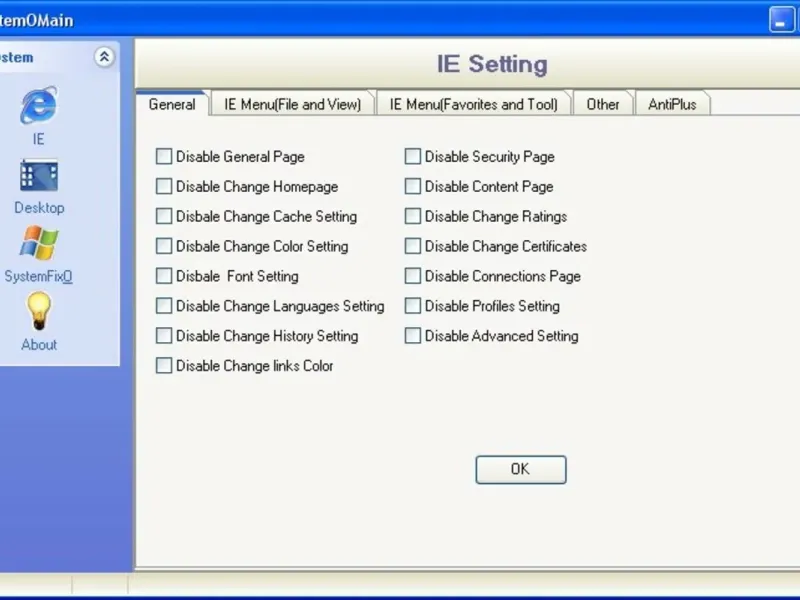Image resolution: width=800 pixels, height=600 pixels.
Task: Enable Disable General Page checkbox
Action: point(164,157)
